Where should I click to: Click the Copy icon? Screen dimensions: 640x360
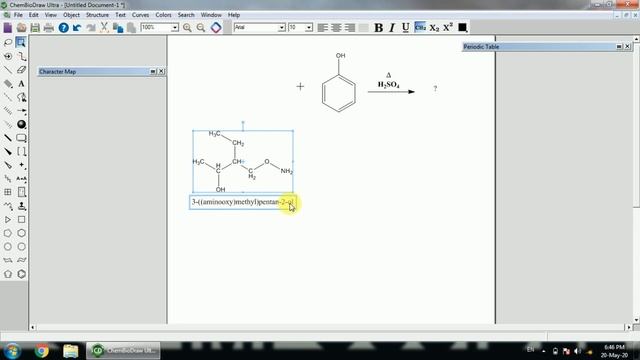pyautogui.click(x=118, y=27)
